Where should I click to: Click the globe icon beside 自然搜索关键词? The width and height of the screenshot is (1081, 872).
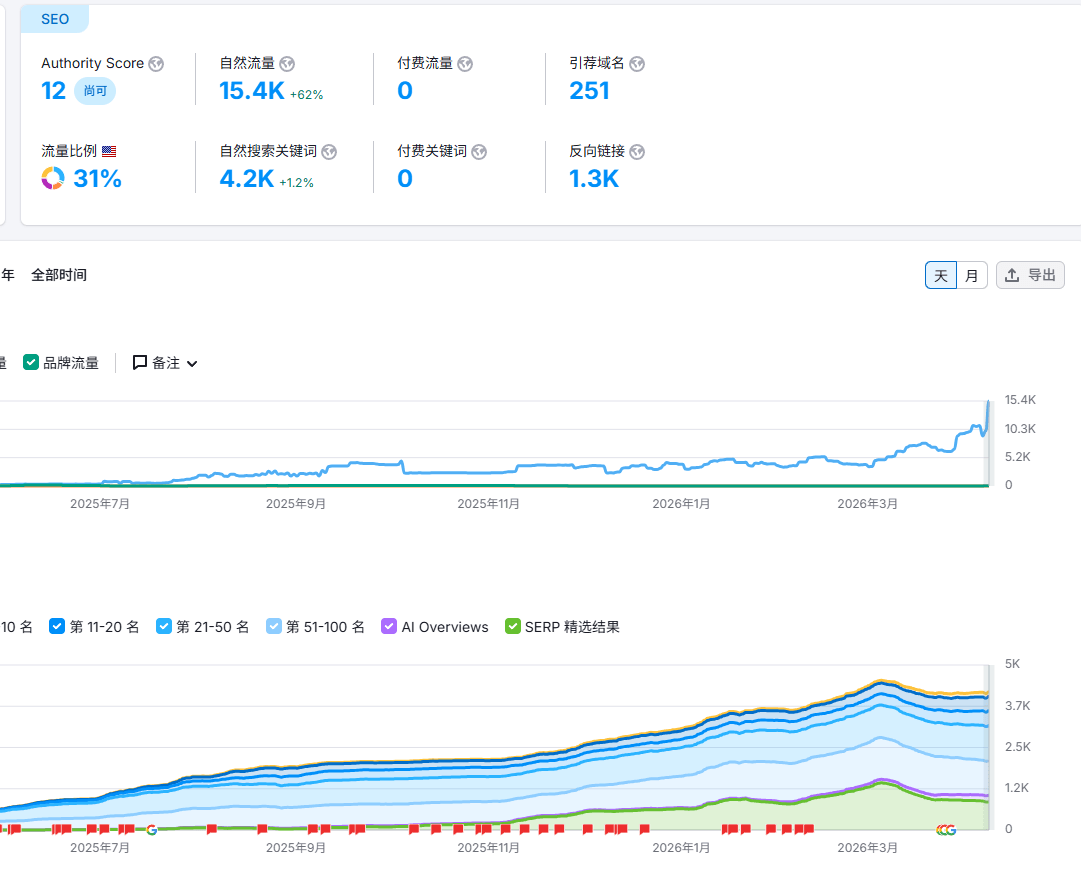click(x=329, y=152)
